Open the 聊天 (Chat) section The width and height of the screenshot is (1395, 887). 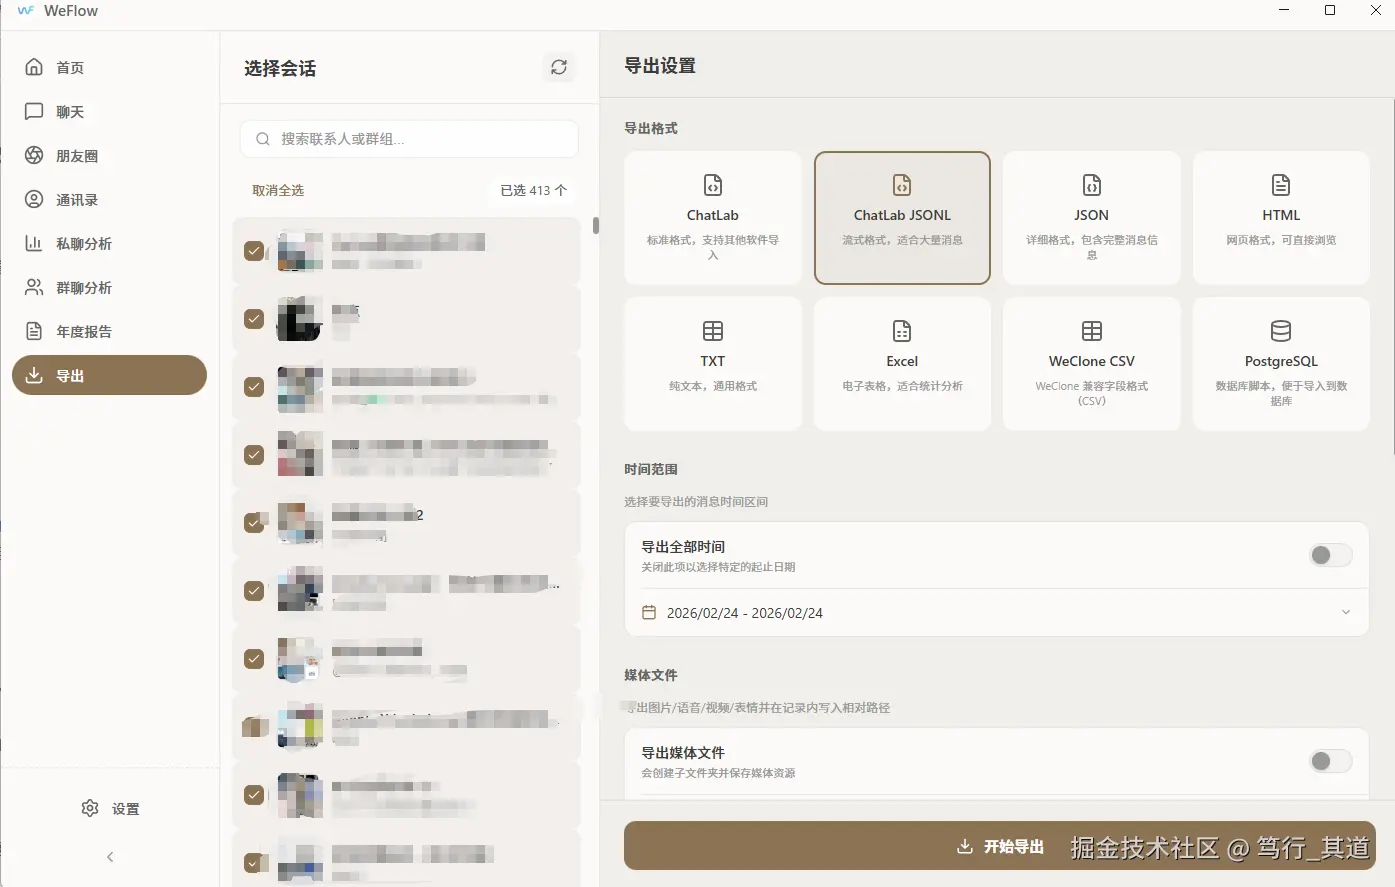coord(68,111)
